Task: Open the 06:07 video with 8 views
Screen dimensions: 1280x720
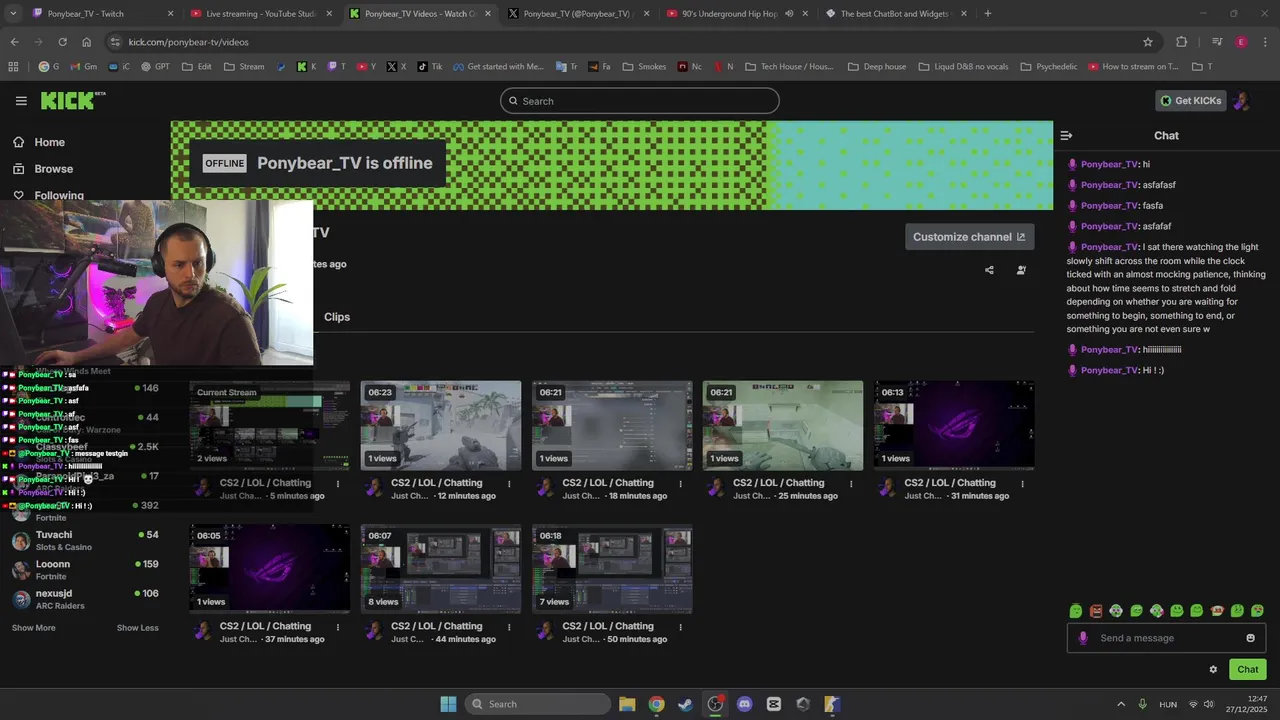Action: (441, 568)
